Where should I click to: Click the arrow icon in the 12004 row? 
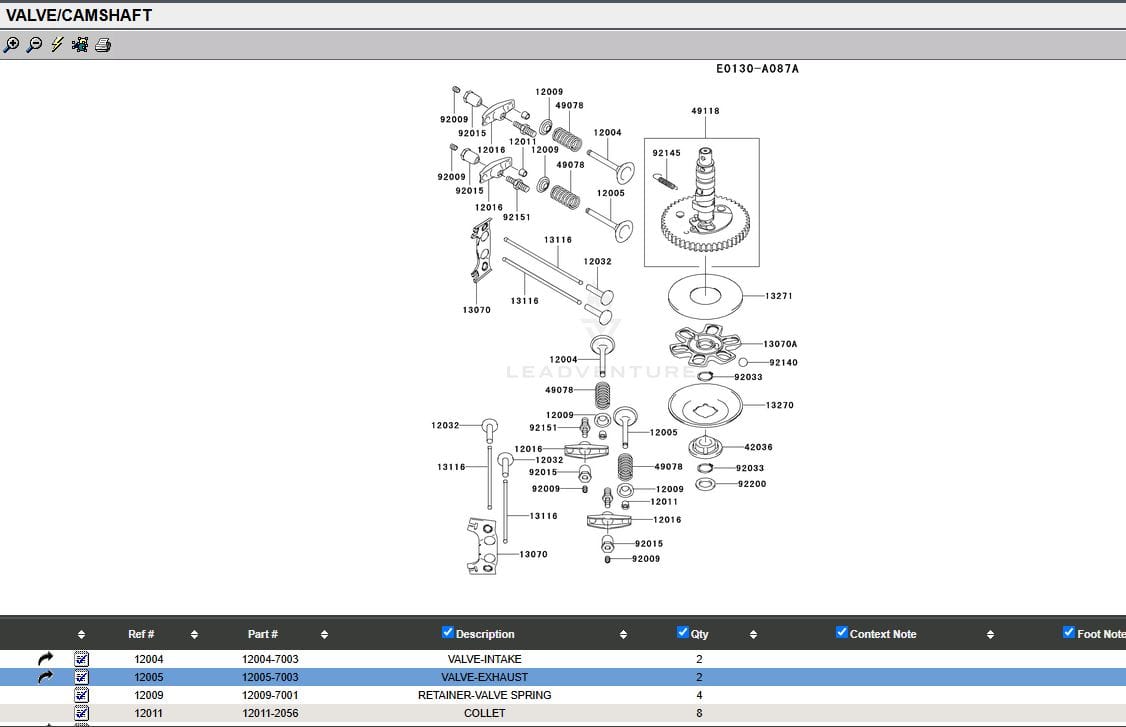45,659
